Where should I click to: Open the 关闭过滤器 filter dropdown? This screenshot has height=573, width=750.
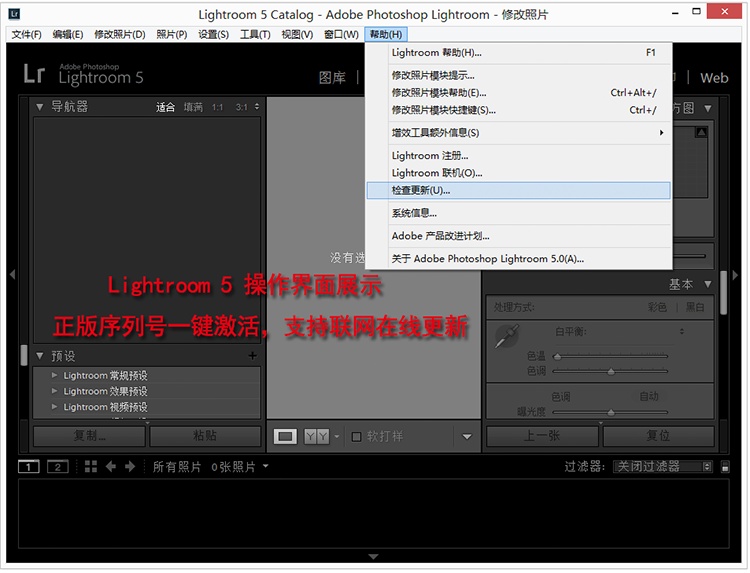[663, 467]
